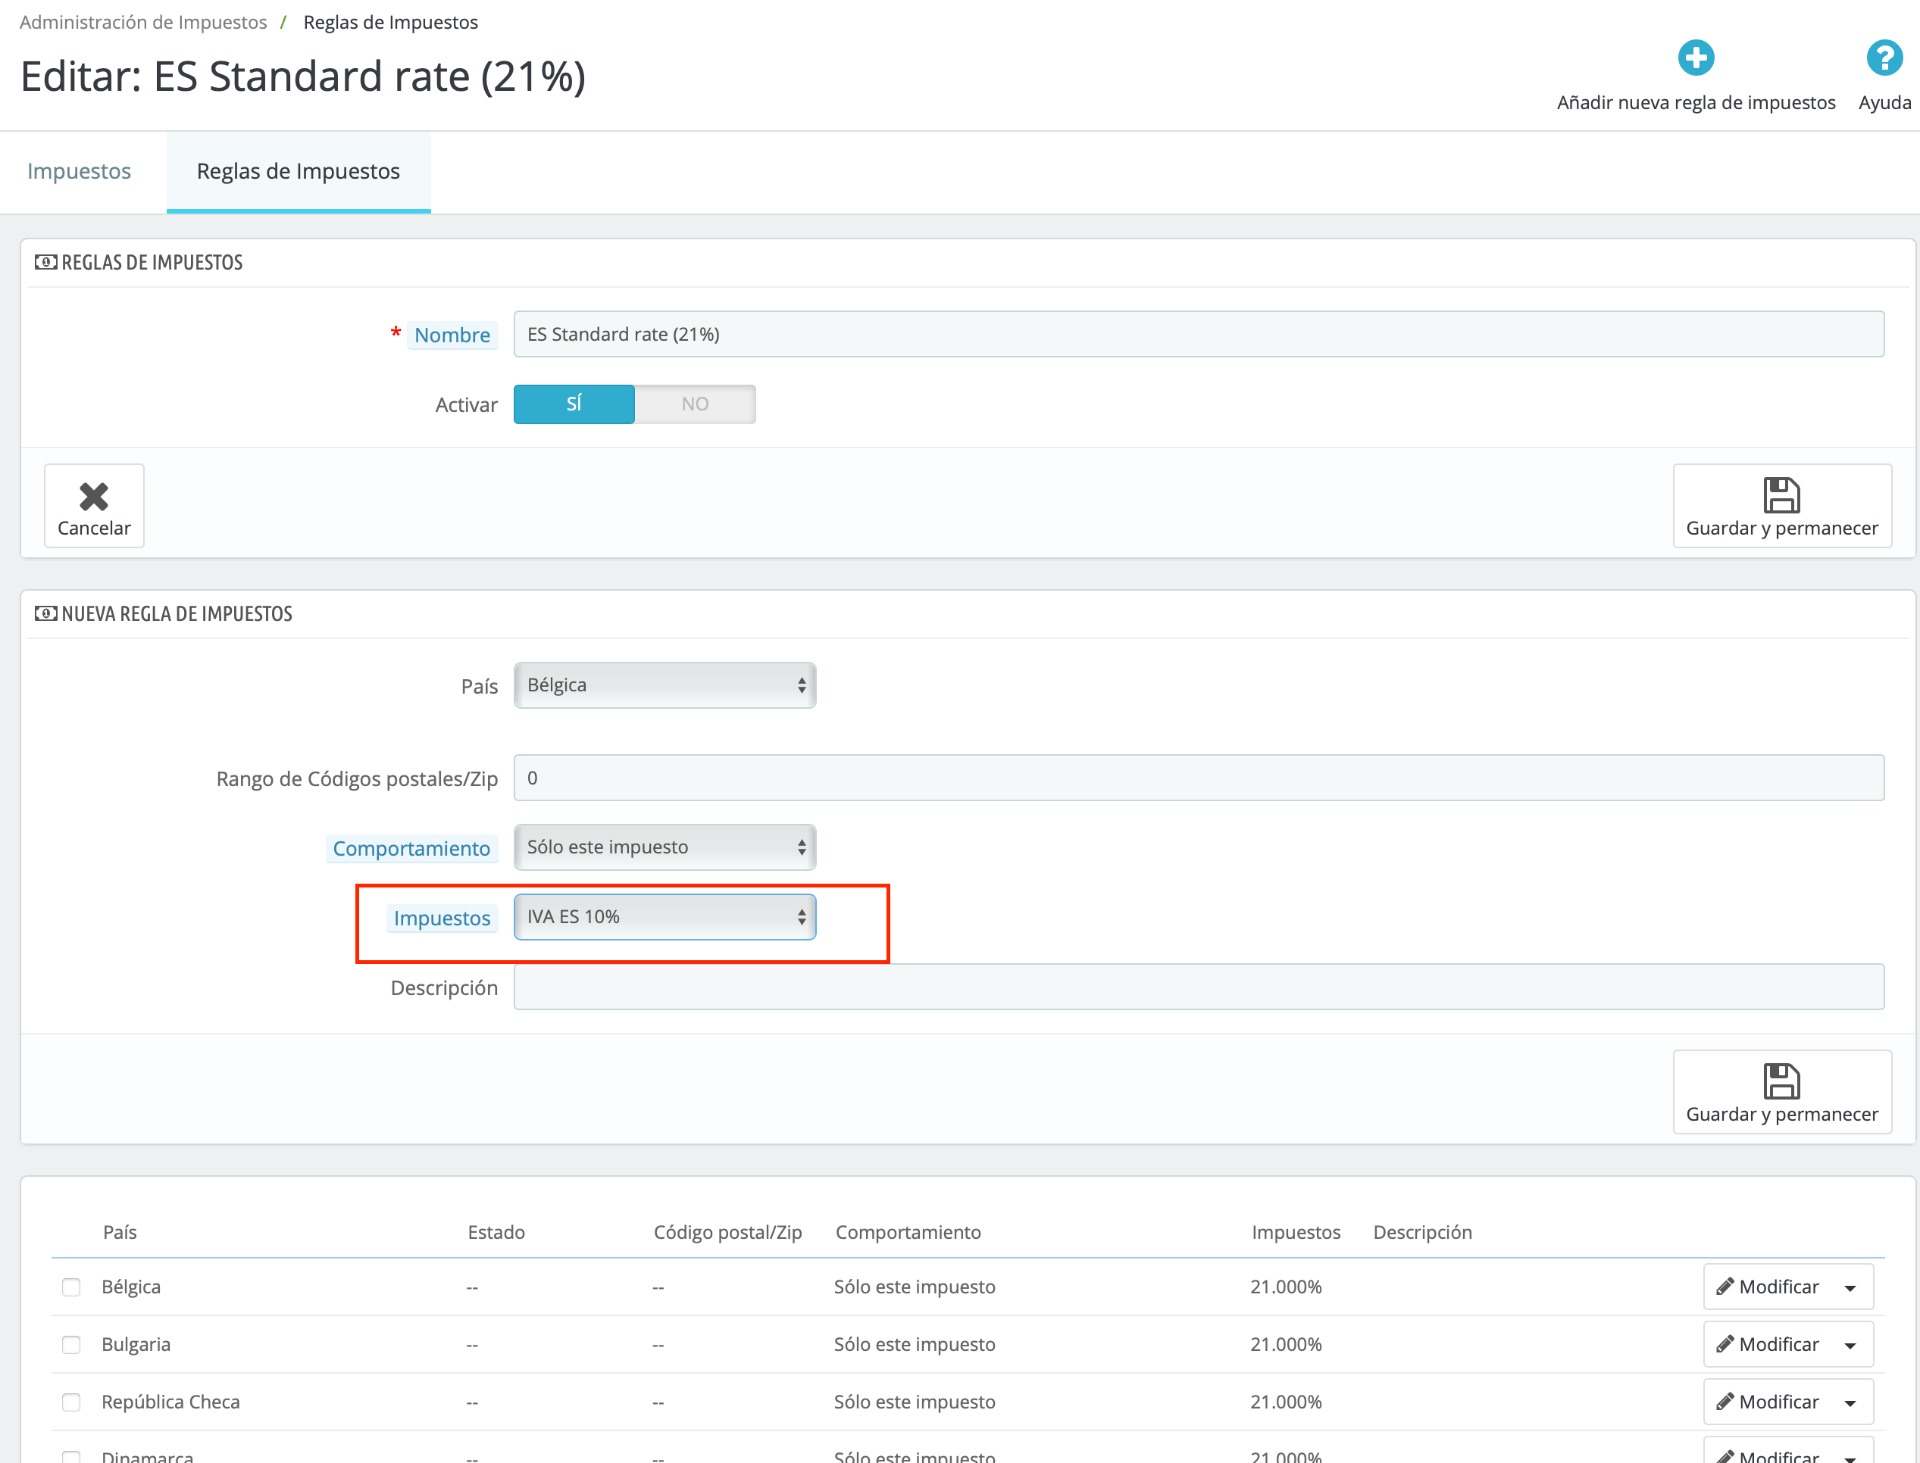The width and height of the screenshot is (1920, 1463).
Task: Click the pencil Modificar icon for Bélgica
Action: (1725, 1287)
